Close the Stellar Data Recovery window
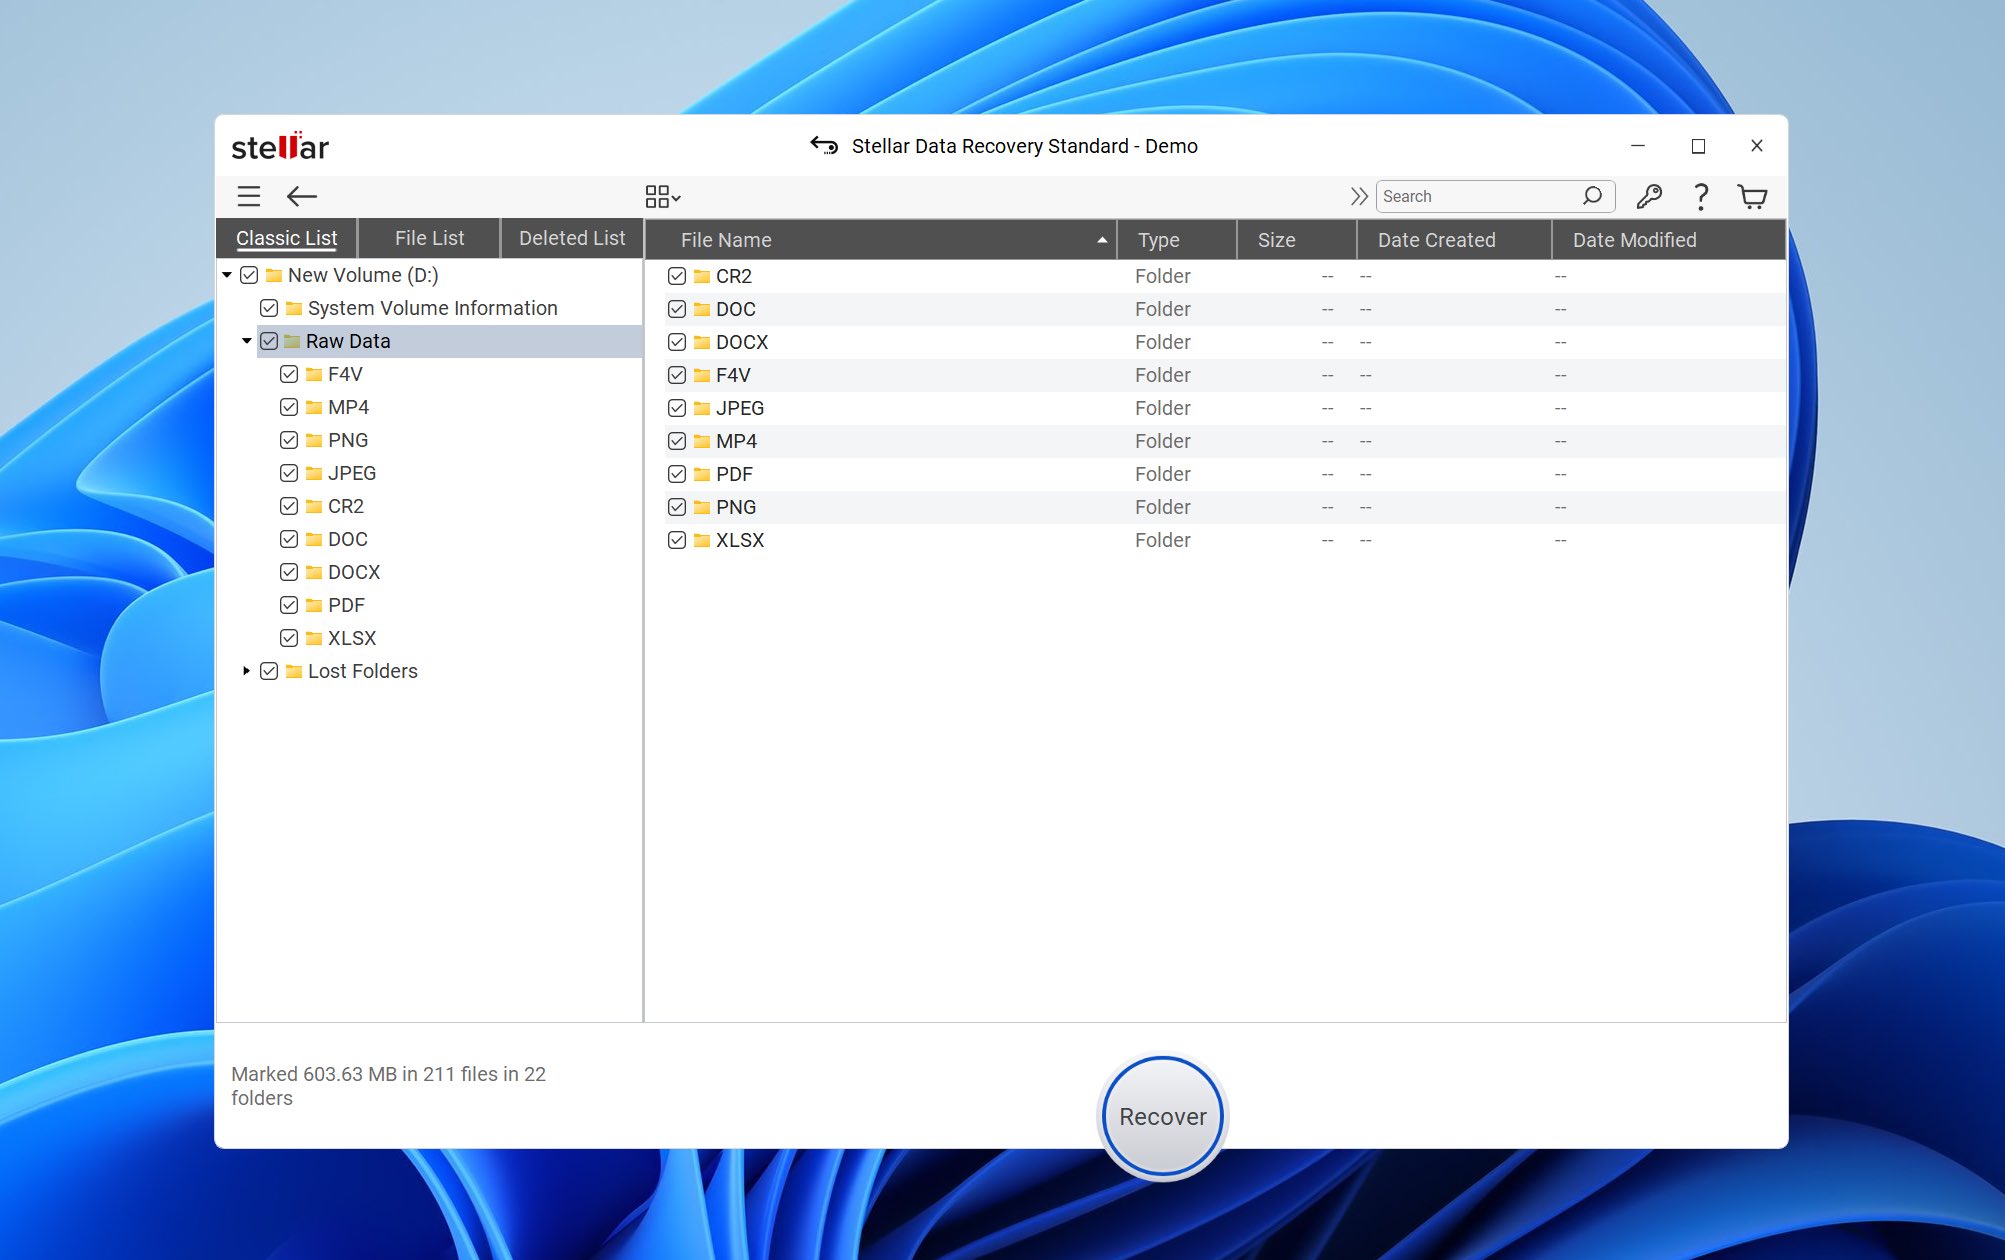 click(1757, 146)
